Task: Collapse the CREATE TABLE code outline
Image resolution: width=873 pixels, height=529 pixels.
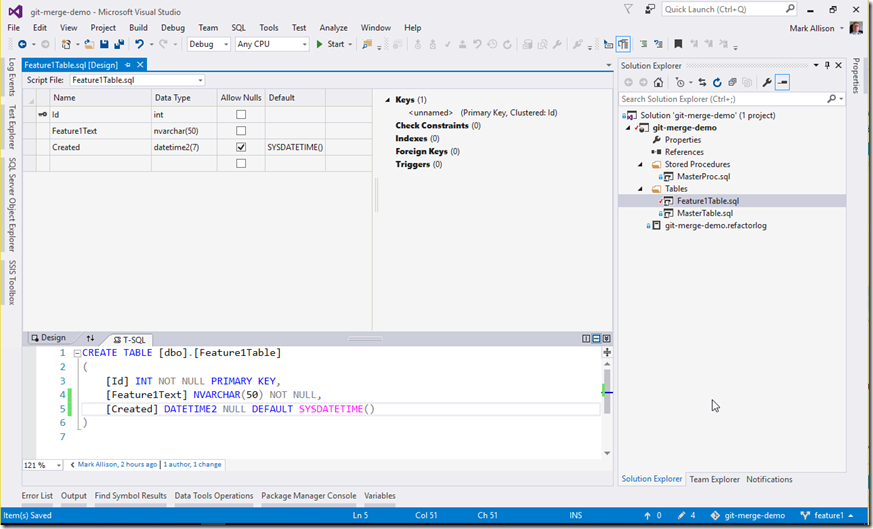Action: point(77,353)
